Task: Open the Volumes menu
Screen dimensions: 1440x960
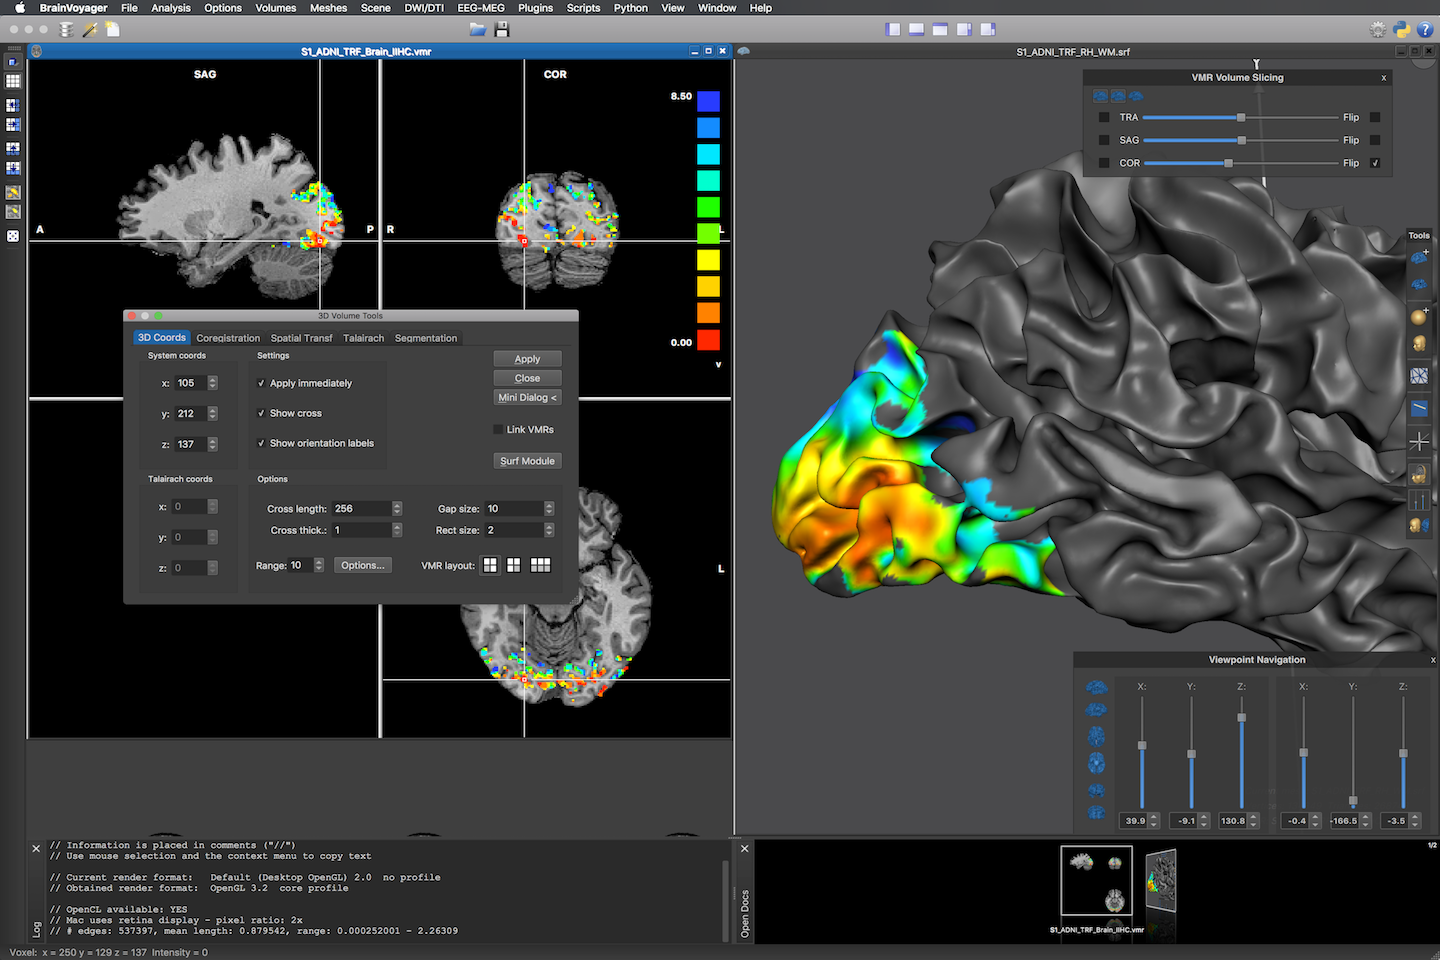Action: coord(275,8)
